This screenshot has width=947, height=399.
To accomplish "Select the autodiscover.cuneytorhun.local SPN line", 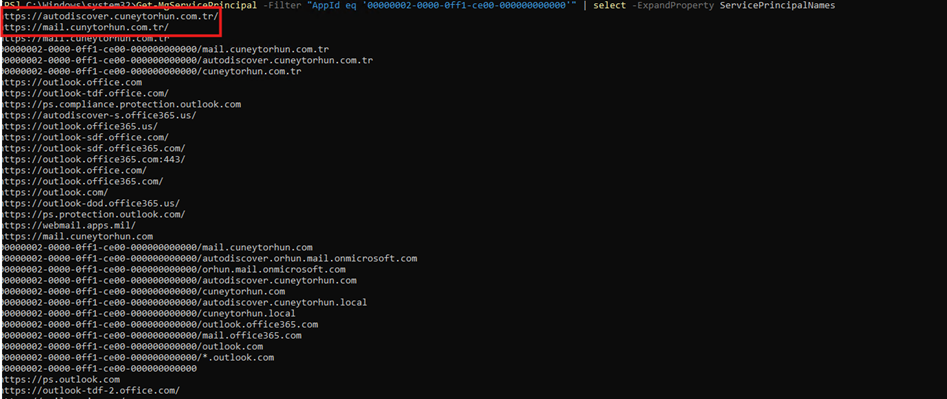I will click(184, 302).
